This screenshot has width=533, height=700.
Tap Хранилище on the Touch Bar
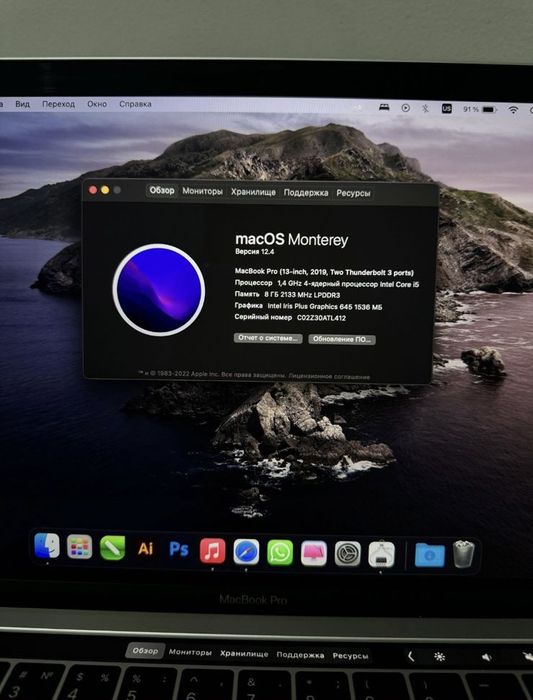coord(244,654)
